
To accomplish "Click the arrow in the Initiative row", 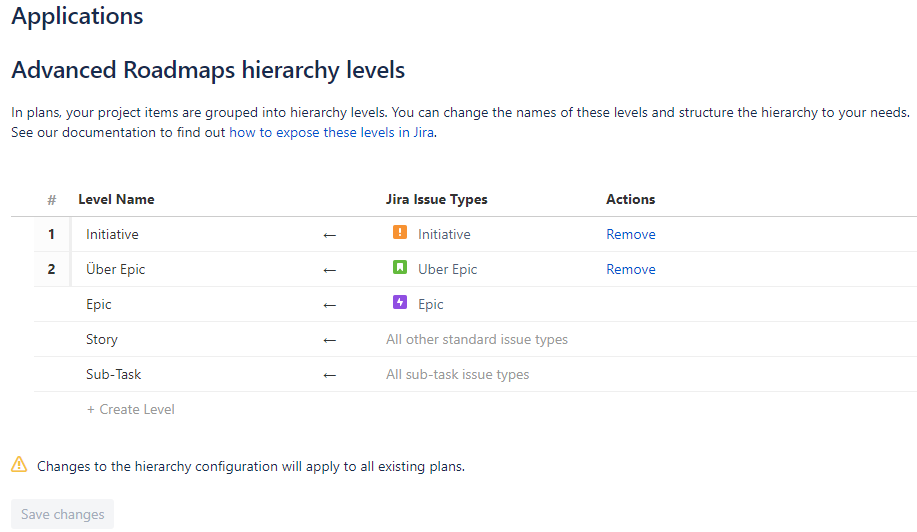I will pyautogui.click(x=330, y=235).
